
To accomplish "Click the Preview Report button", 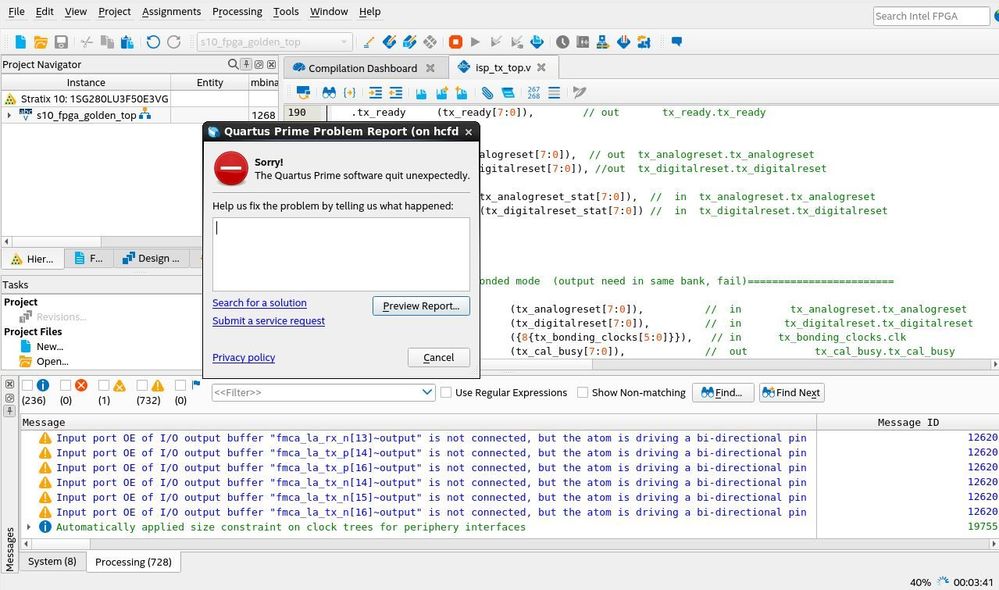I will (421, 306).
